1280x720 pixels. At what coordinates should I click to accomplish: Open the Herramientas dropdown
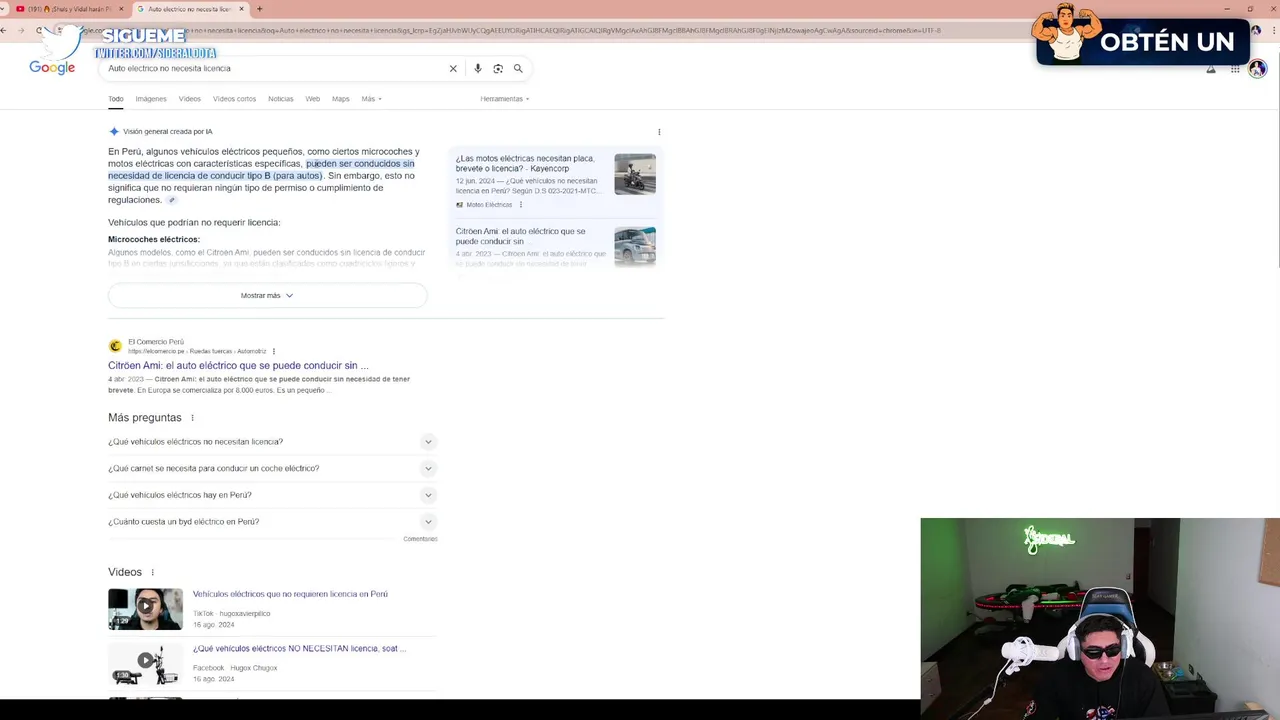pos(505,99)
